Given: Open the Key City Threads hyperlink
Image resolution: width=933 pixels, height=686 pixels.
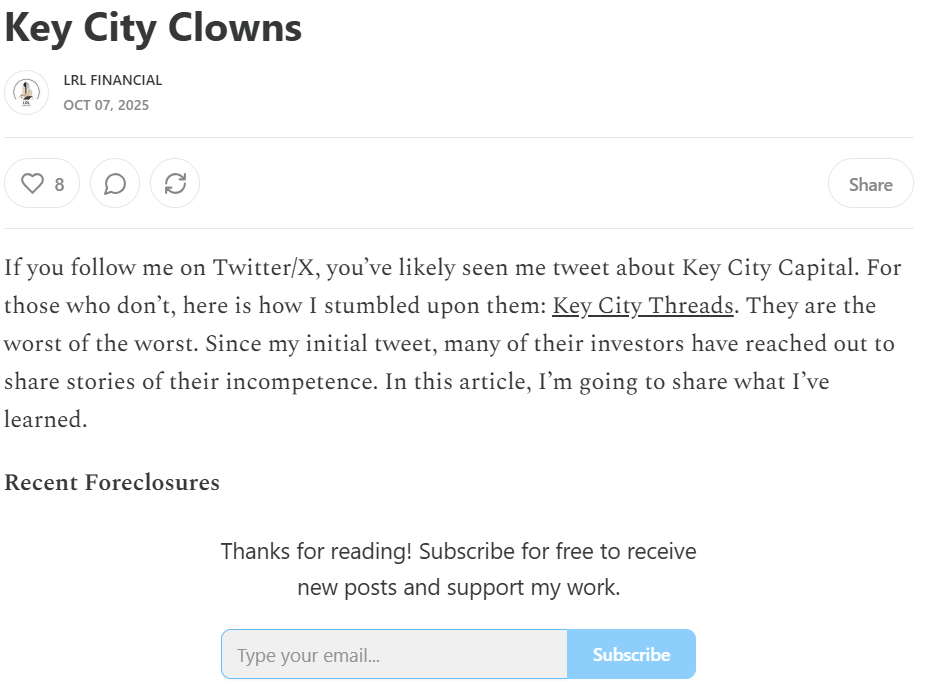Looking at the screenshot, I should (643, 306).
